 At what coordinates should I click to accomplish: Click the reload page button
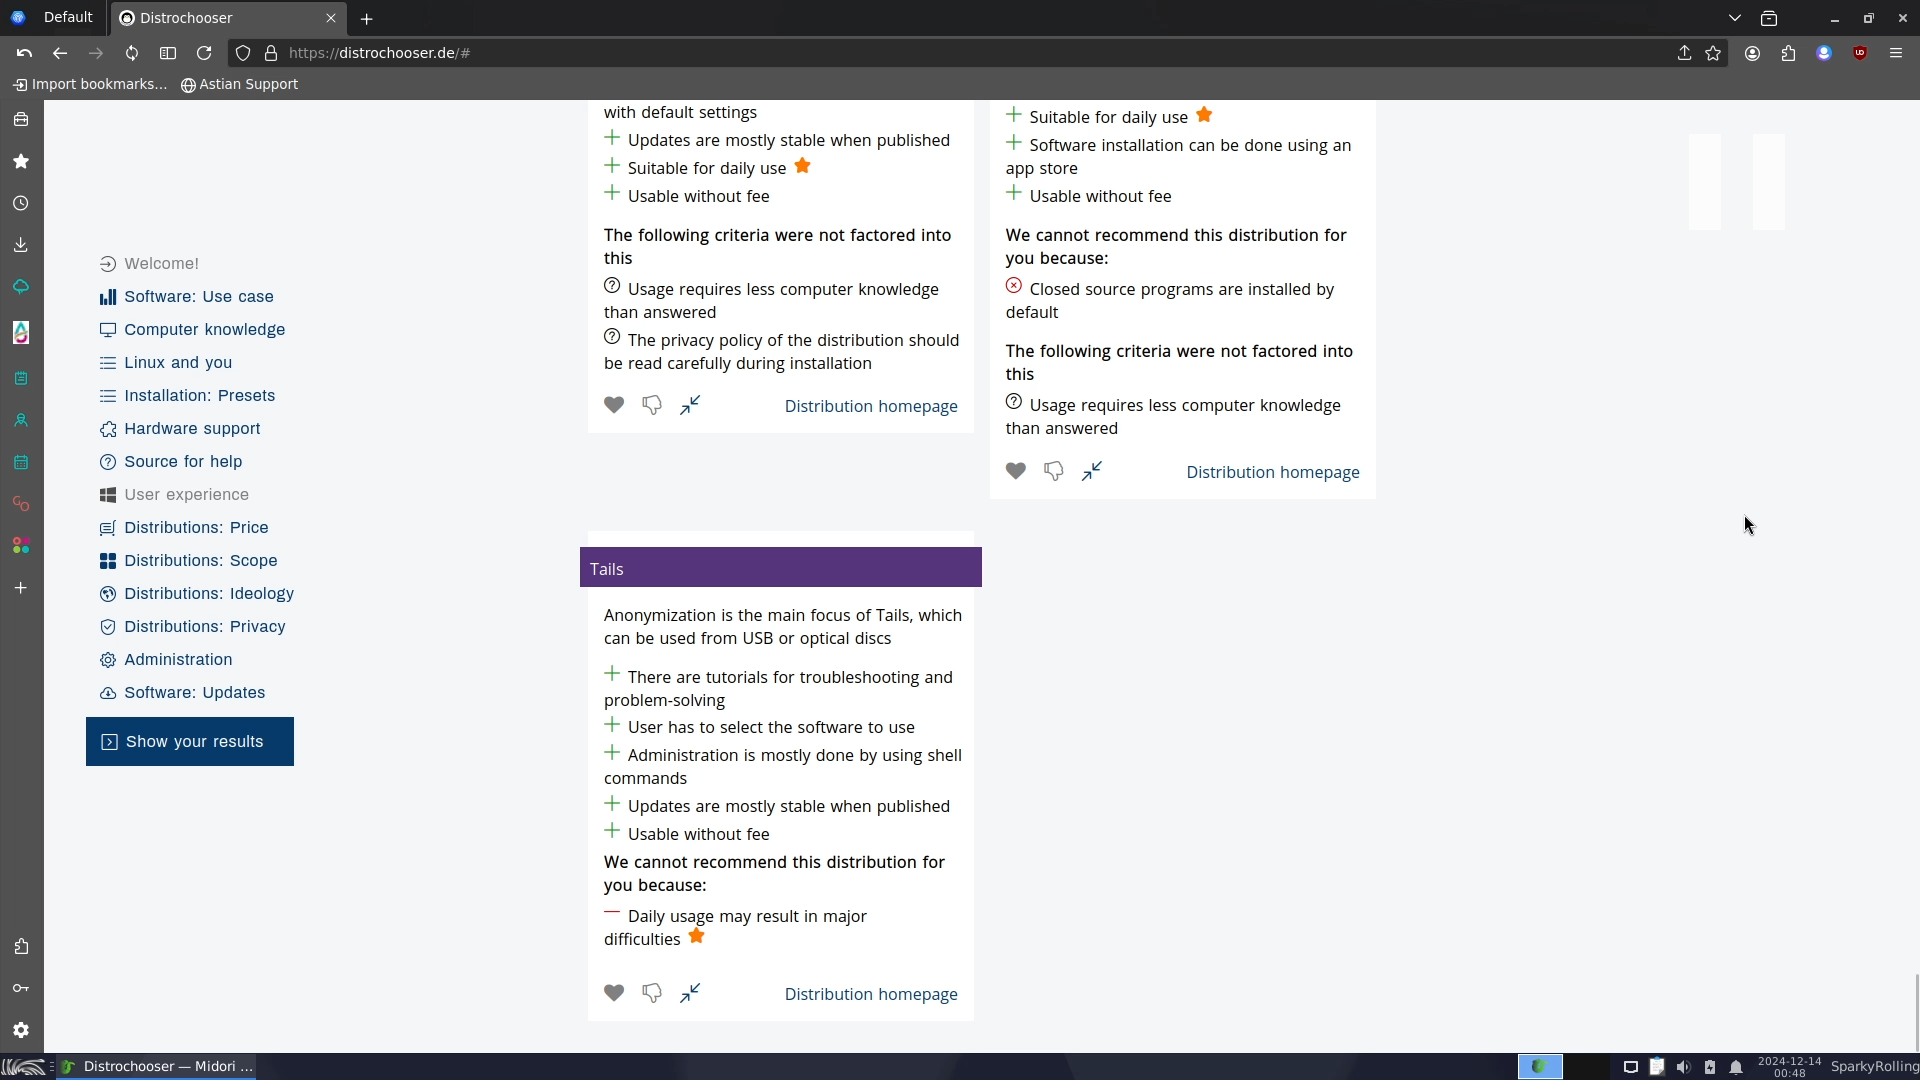pyautogui.click(x=204, y=53)
